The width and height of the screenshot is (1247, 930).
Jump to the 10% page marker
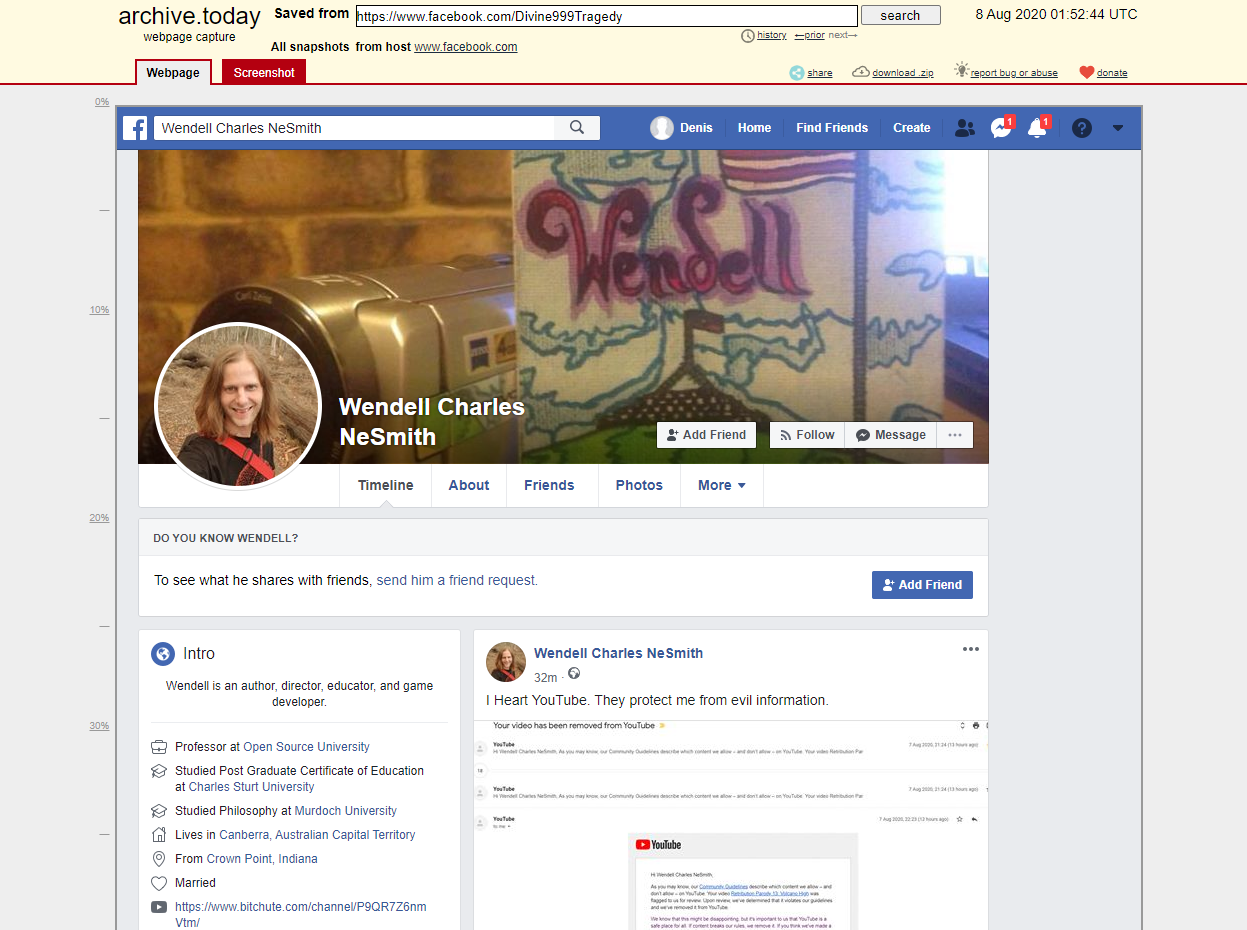click(99, 310)
